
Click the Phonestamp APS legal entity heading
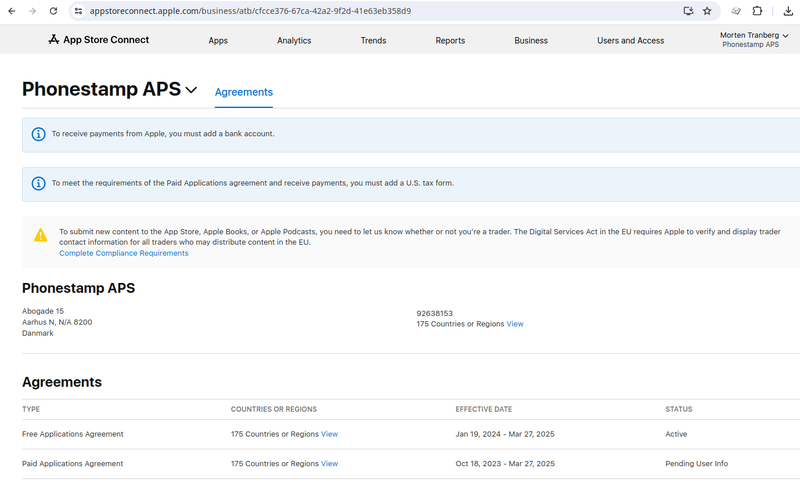point(79,288)
